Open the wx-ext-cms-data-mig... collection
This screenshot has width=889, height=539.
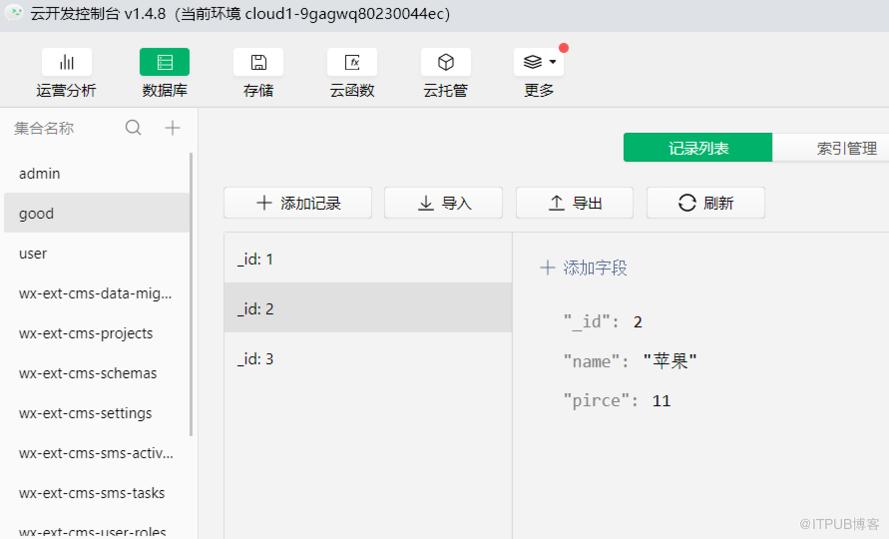pos(96,294)
